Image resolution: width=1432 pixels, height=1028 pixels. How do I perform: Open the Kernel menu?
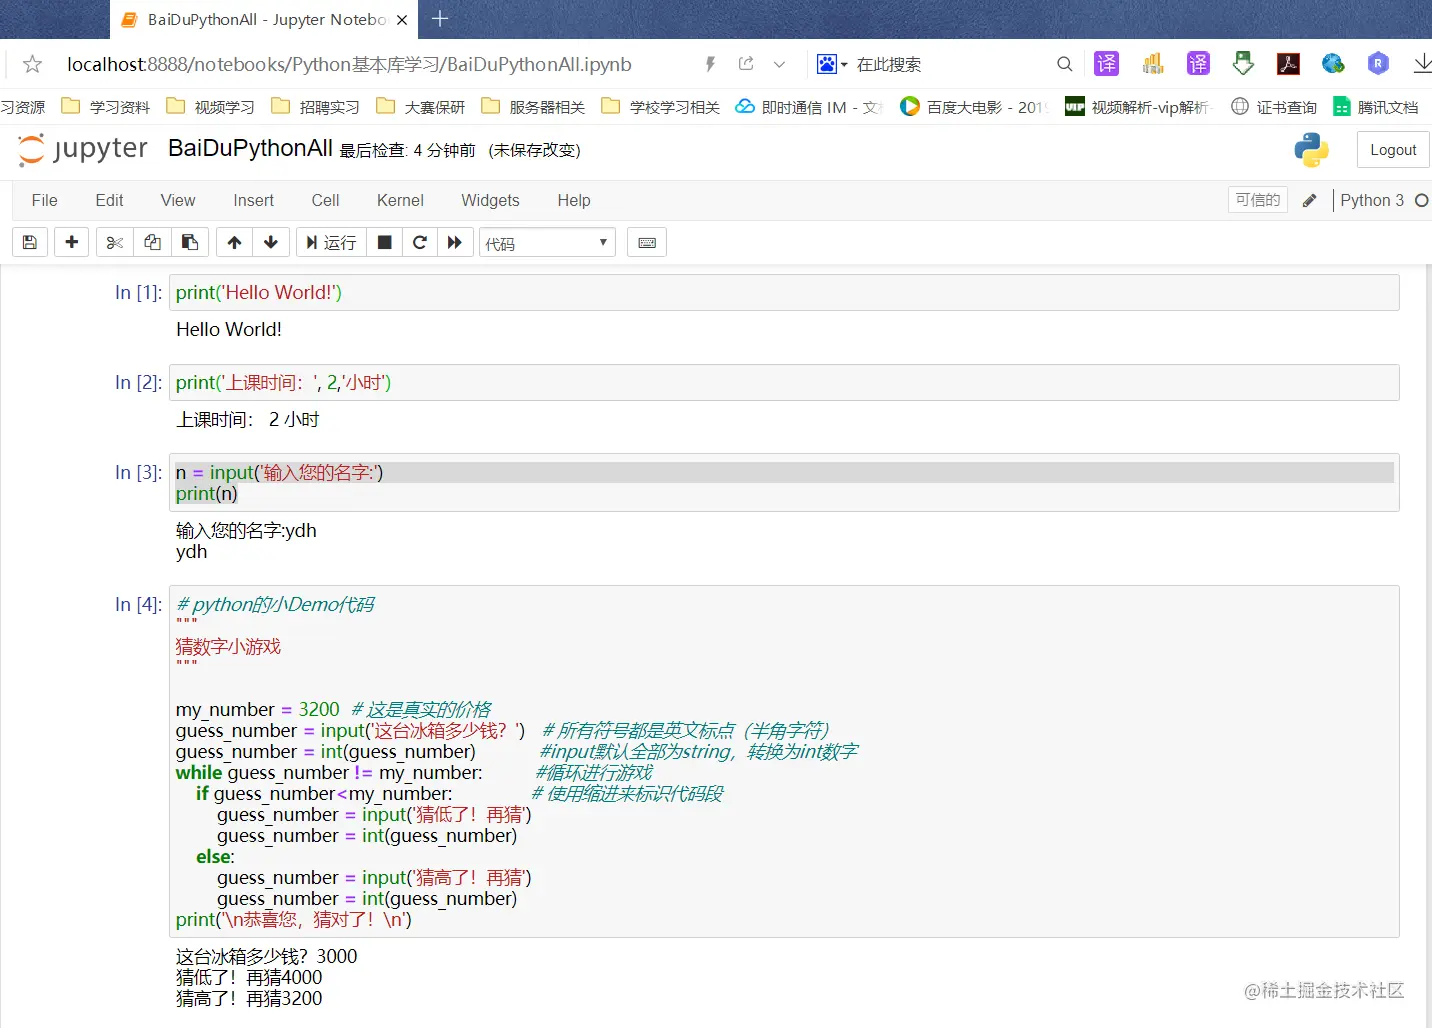[400, 200]
